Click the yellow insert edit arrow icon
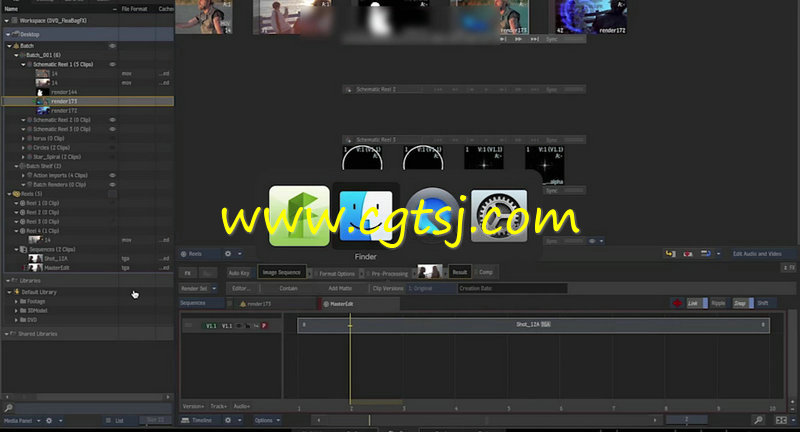This screenshot has width=800, height=432. (670, 253)
